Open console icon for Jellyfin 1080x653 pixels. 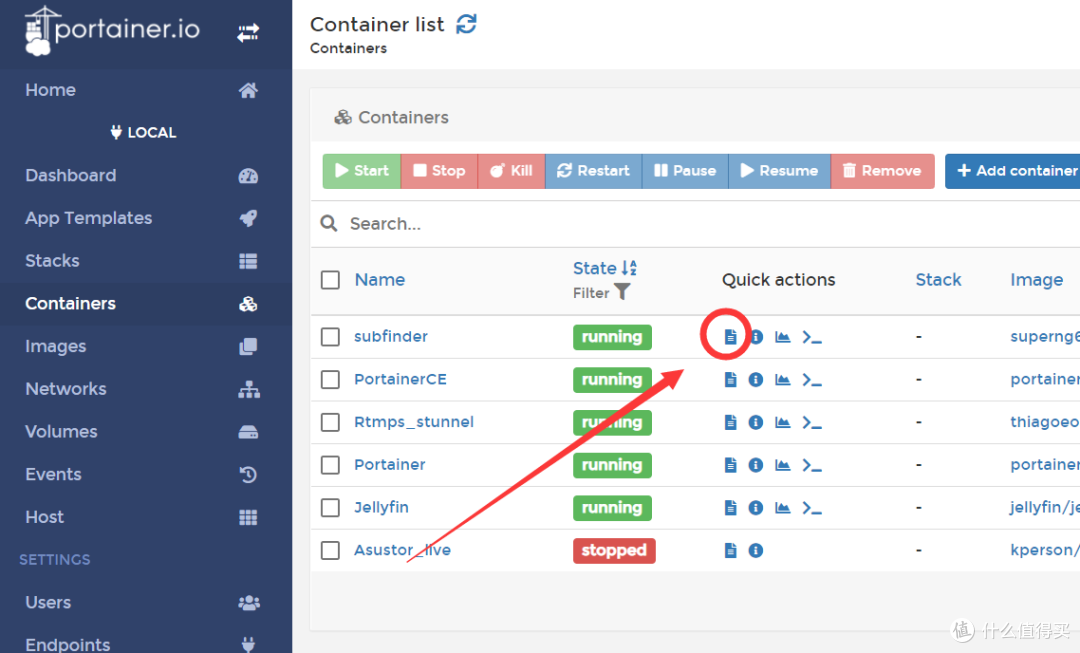[812, 508]
